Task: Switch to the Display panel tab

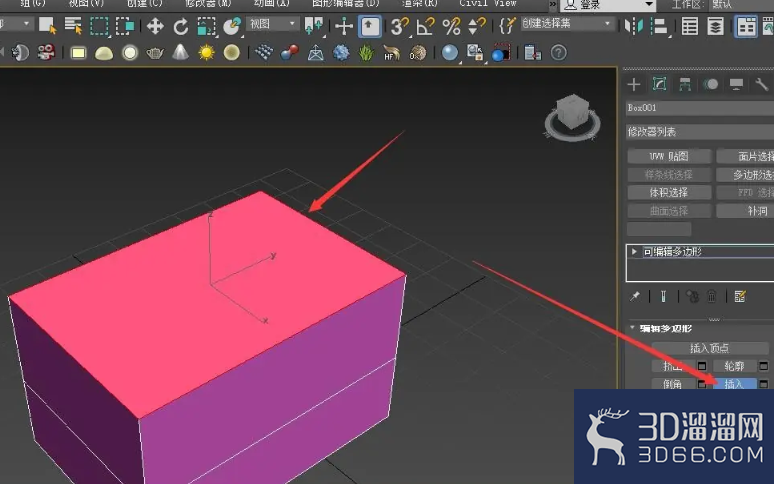Action: [736, 84]
